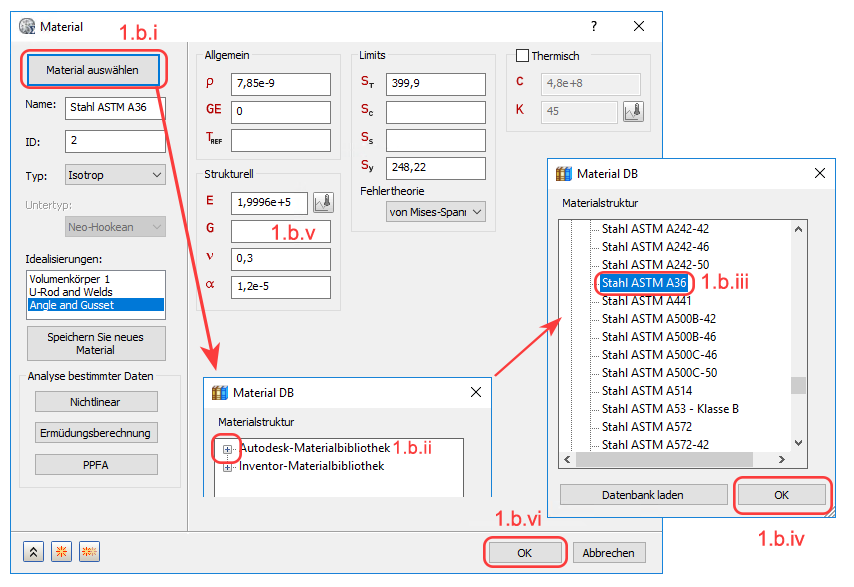The width and height of the screenshot is (854, 587).
Task: Click the help question mark in Material dialog
Action: [x=594, y=26]
